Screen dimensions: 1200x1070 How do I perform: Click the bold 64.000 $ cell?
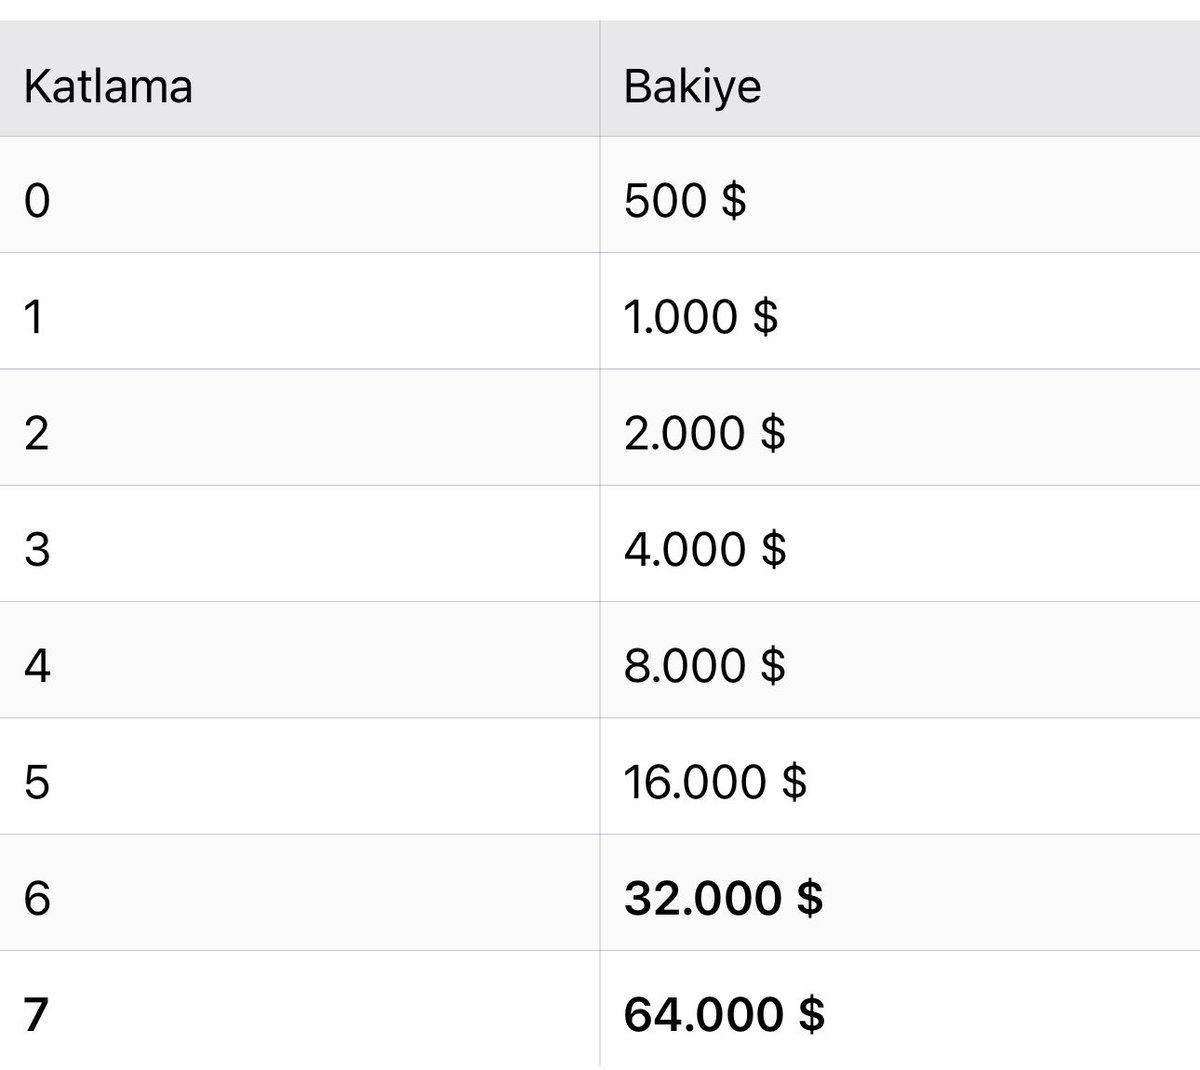[900, 1009]
